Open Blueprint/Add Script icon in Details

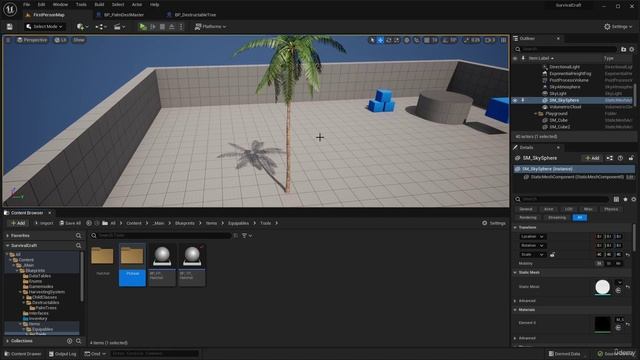coord(609,158)
